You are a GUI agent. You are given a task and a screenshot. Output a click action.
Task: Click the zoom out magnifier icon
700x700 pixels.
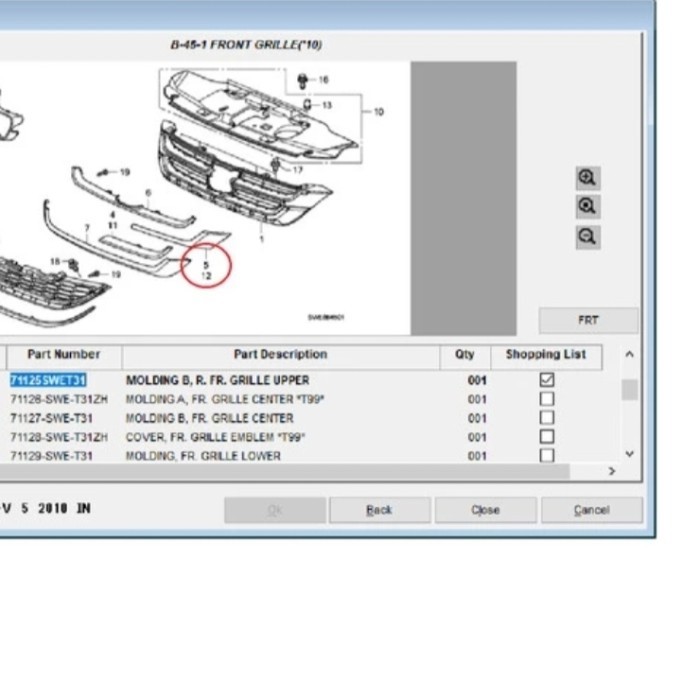(x=587, y=237)
